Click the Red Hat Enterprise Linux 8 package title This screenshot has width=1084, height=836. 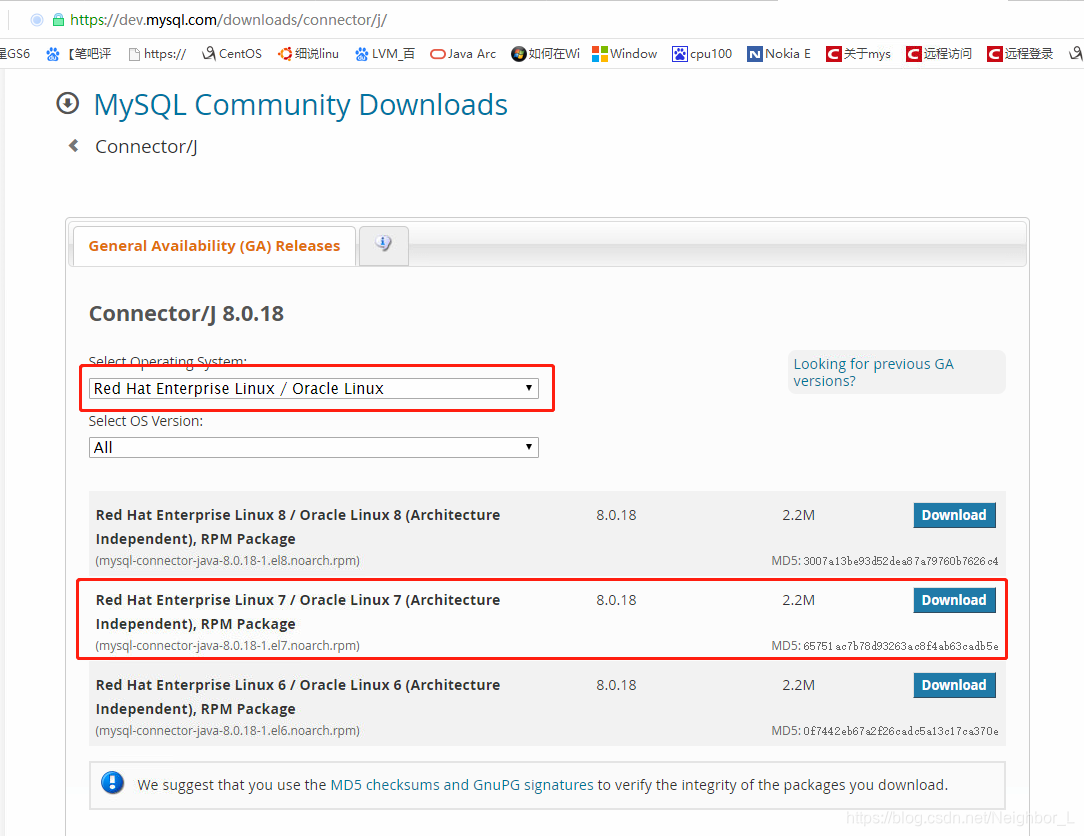pos(298,527)
